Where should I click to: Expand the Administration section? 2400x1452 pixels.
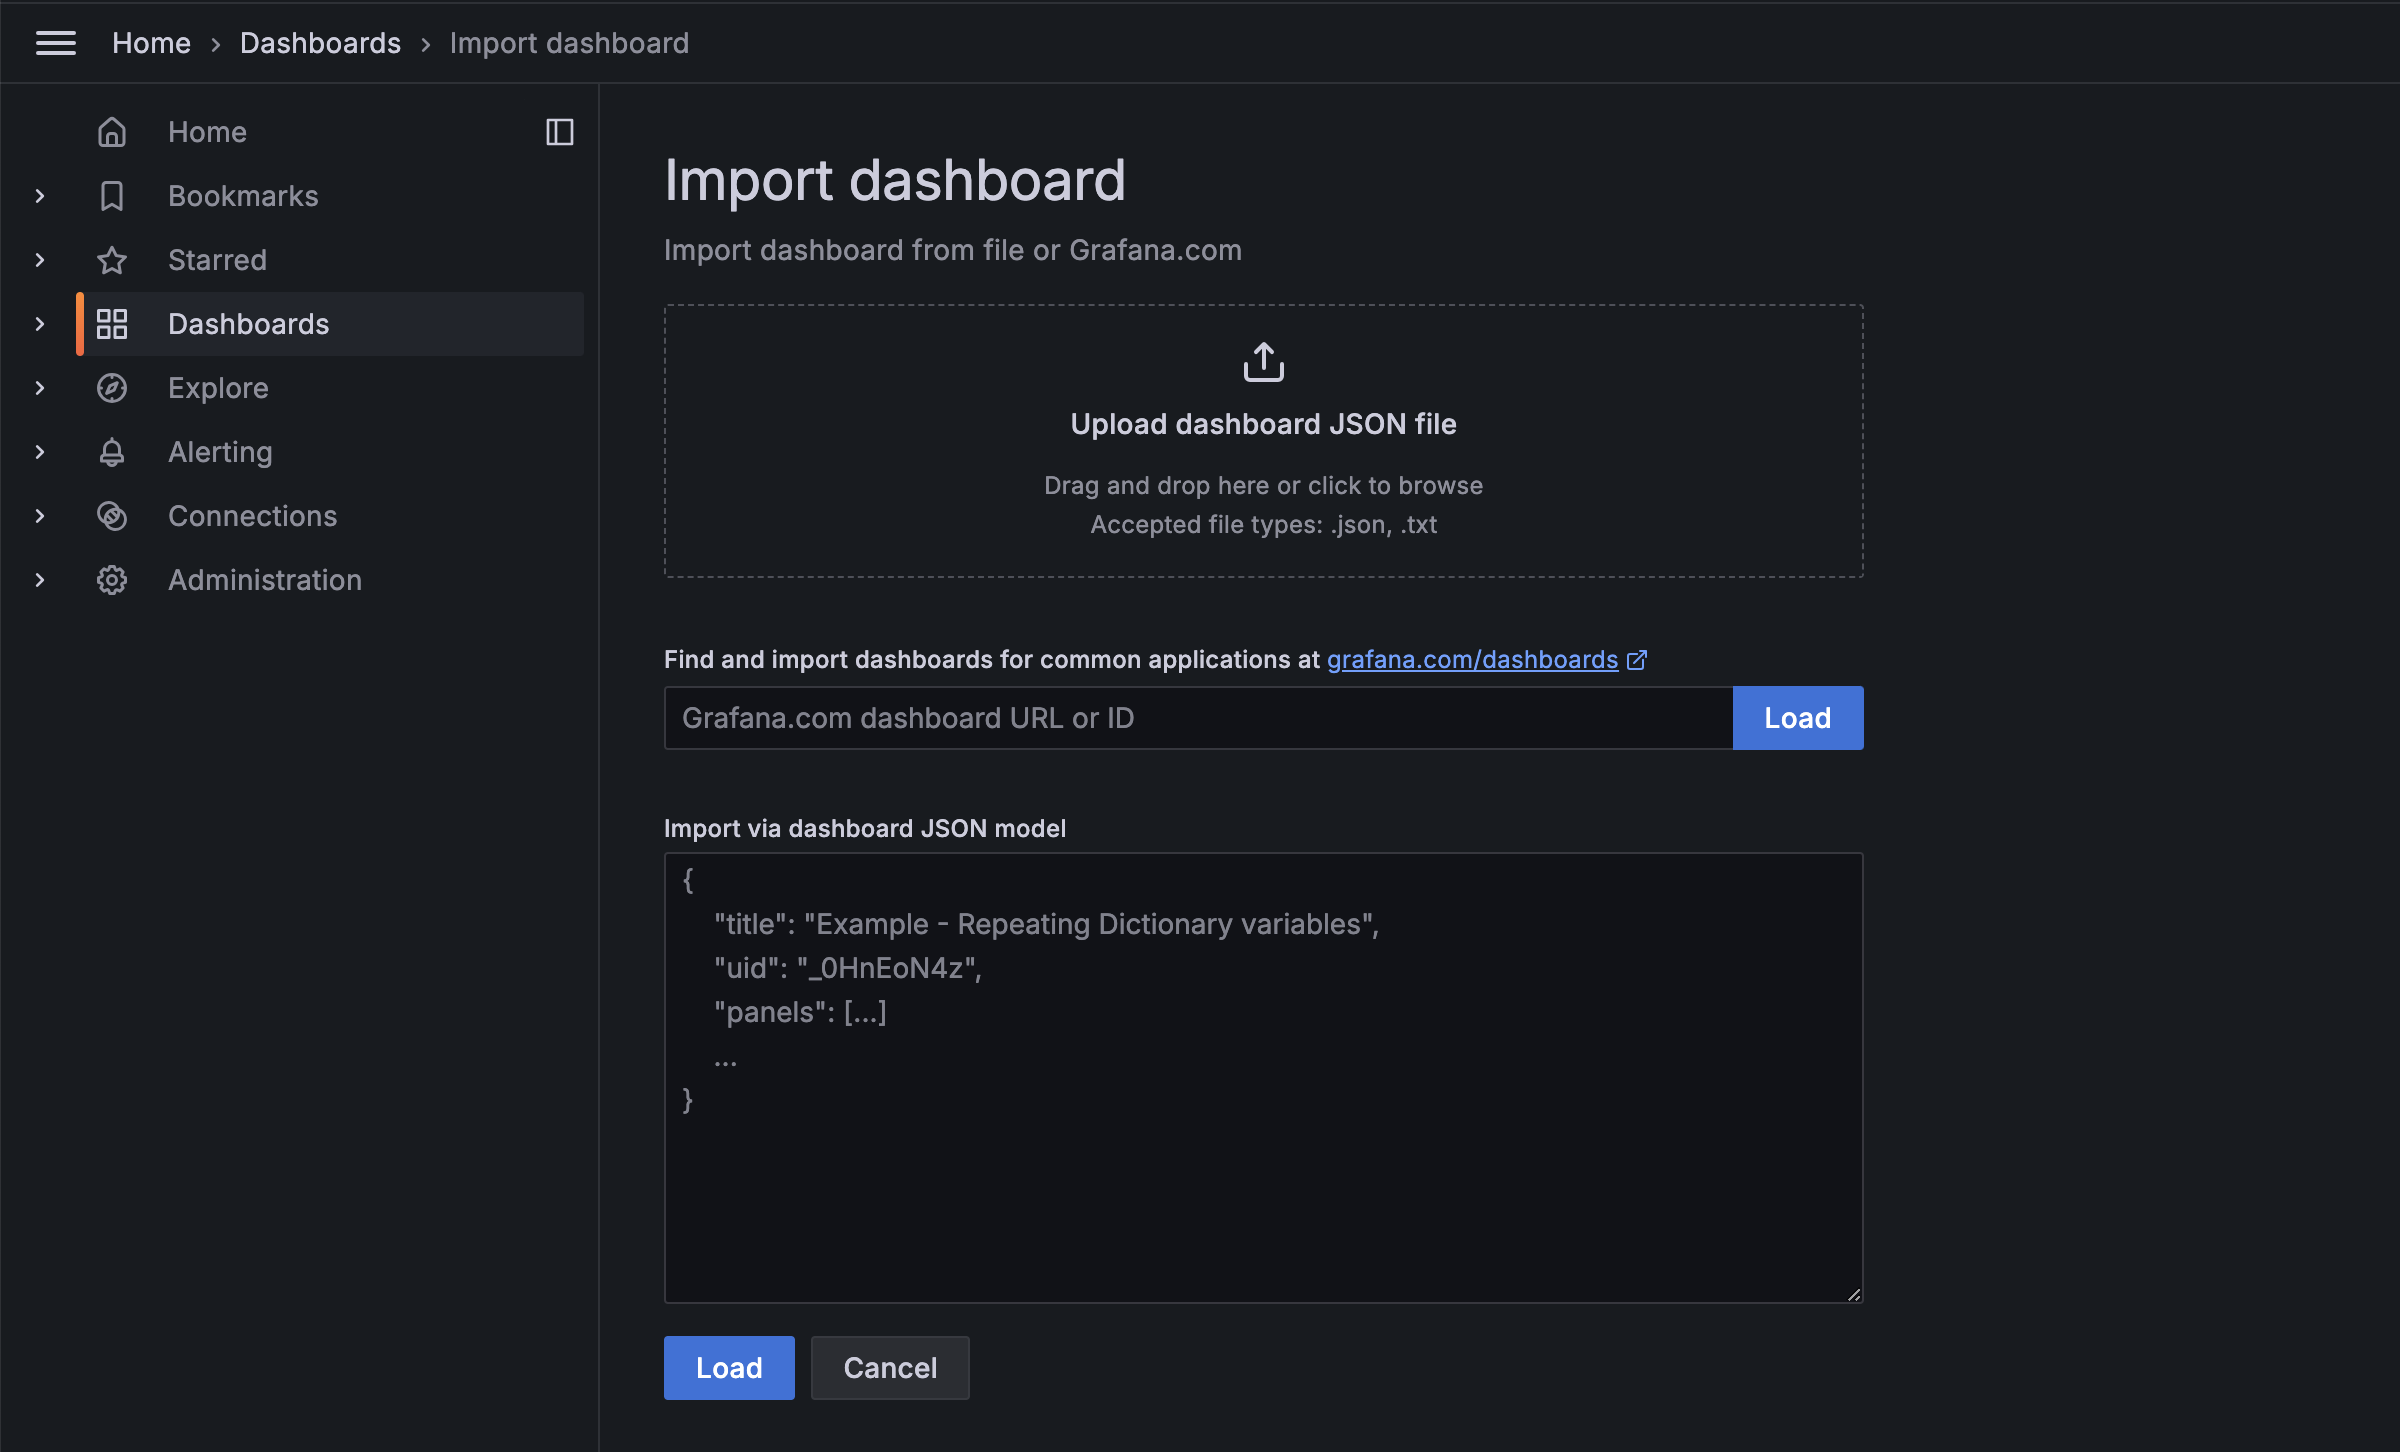pos(40,580)
